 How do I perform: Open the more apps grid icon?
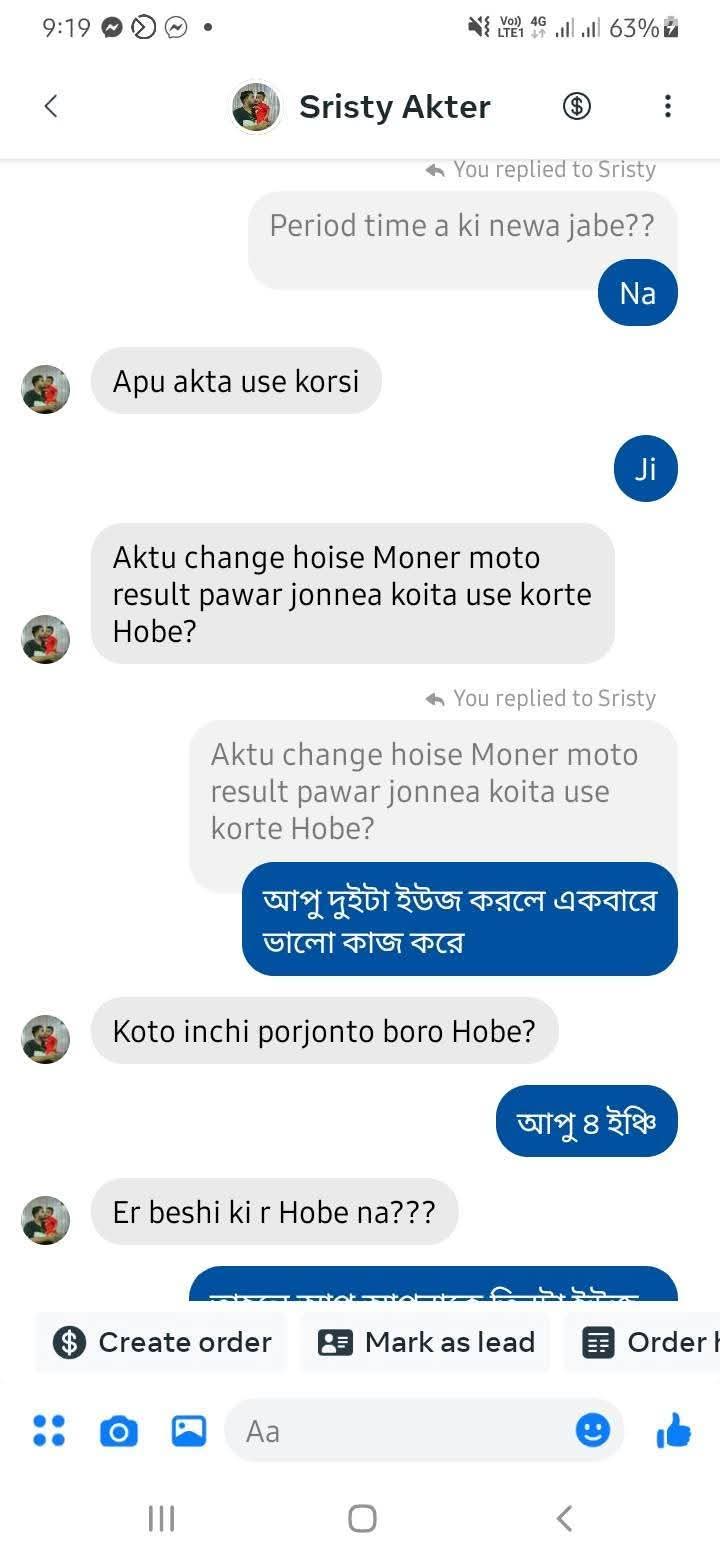pos(48,1430)
